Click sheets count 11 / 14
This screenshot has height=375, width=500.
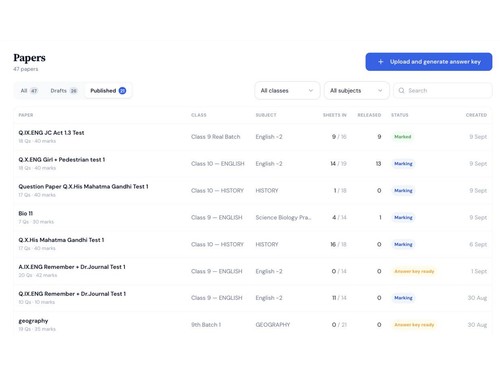pyautogui.click(x=339, y=298)
